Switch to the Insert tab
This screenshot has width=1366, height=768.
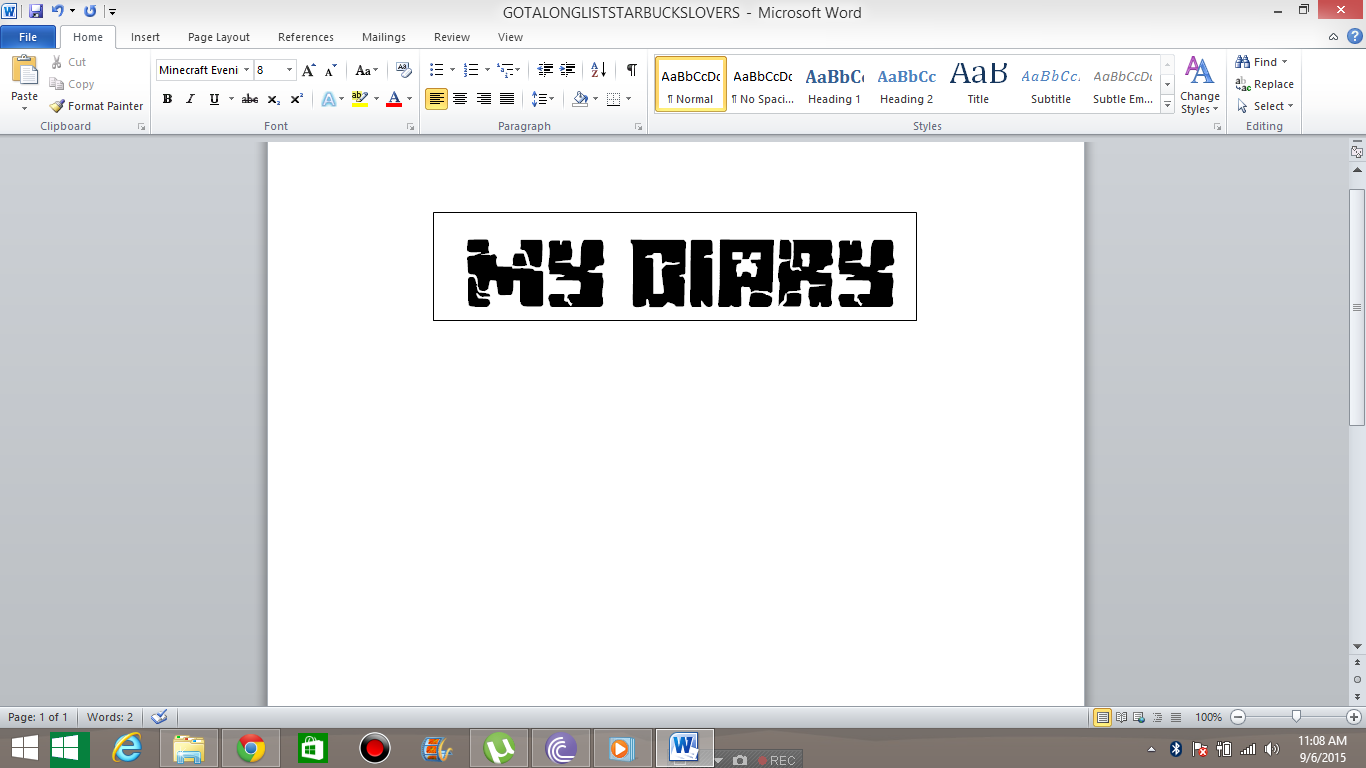click(x=145, y=37)
